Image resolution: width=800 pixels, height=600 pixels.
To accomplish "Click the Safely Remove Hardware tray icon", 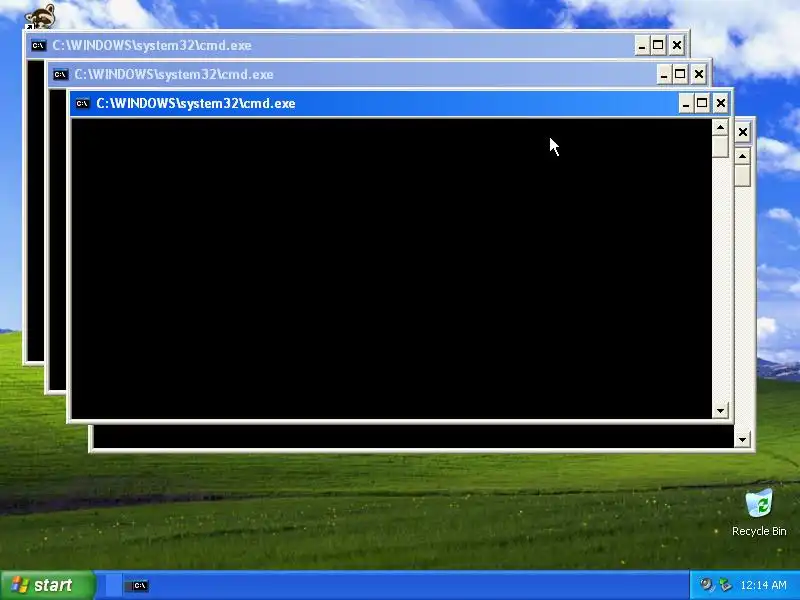I will pos(724,584).
